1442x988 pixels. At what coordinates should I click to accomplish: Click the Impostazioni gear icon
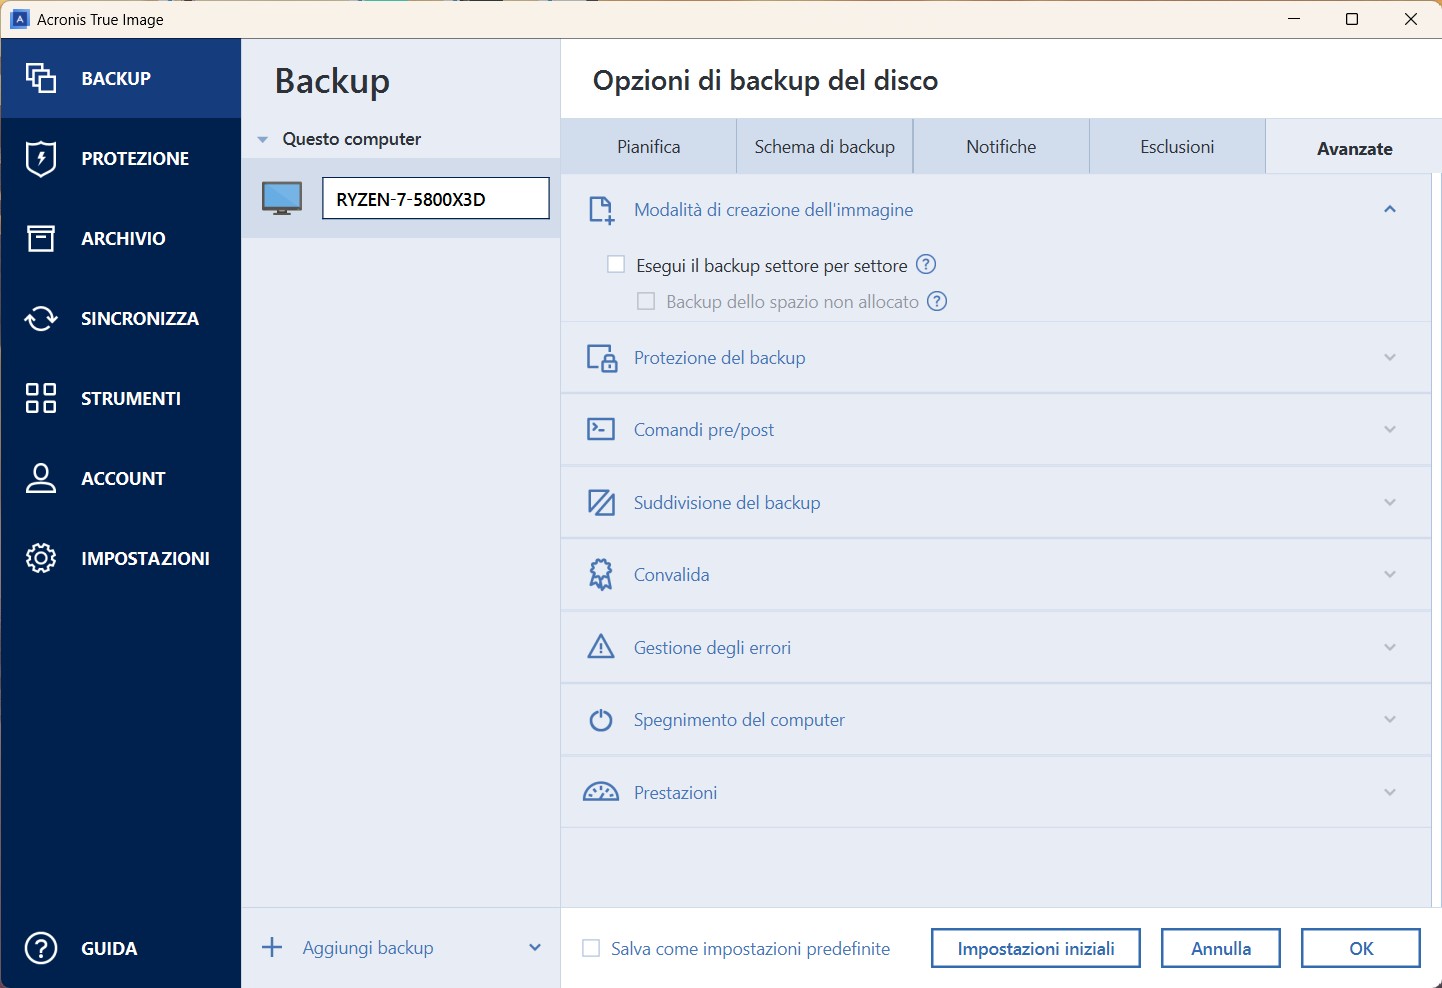pos(40,558)
